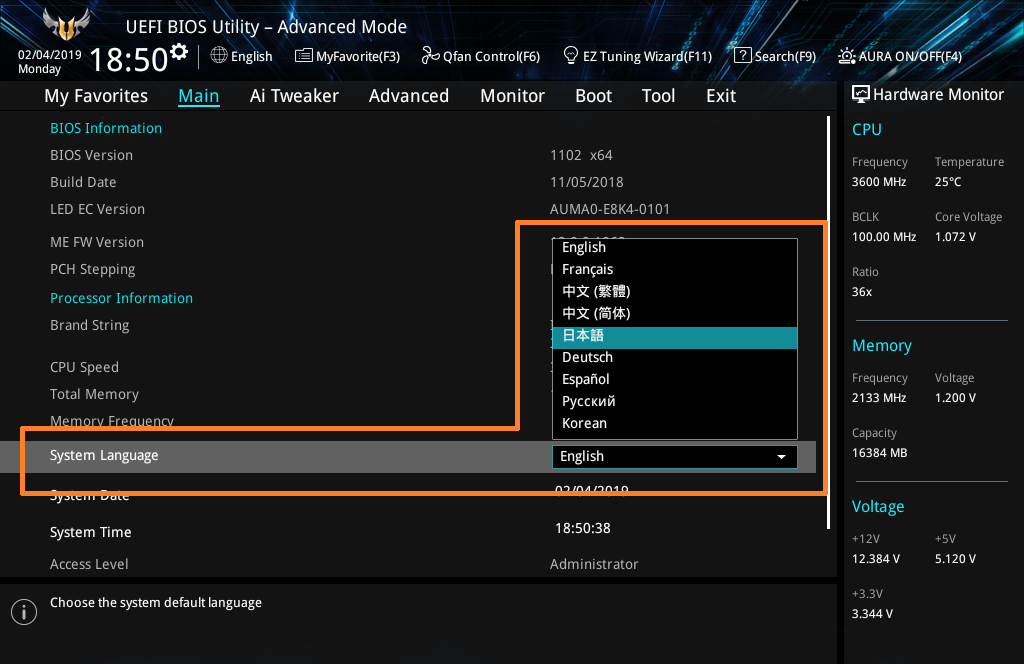Click the CPU temperature 25°C value
1024x664 pixels.
pos(948,182)
